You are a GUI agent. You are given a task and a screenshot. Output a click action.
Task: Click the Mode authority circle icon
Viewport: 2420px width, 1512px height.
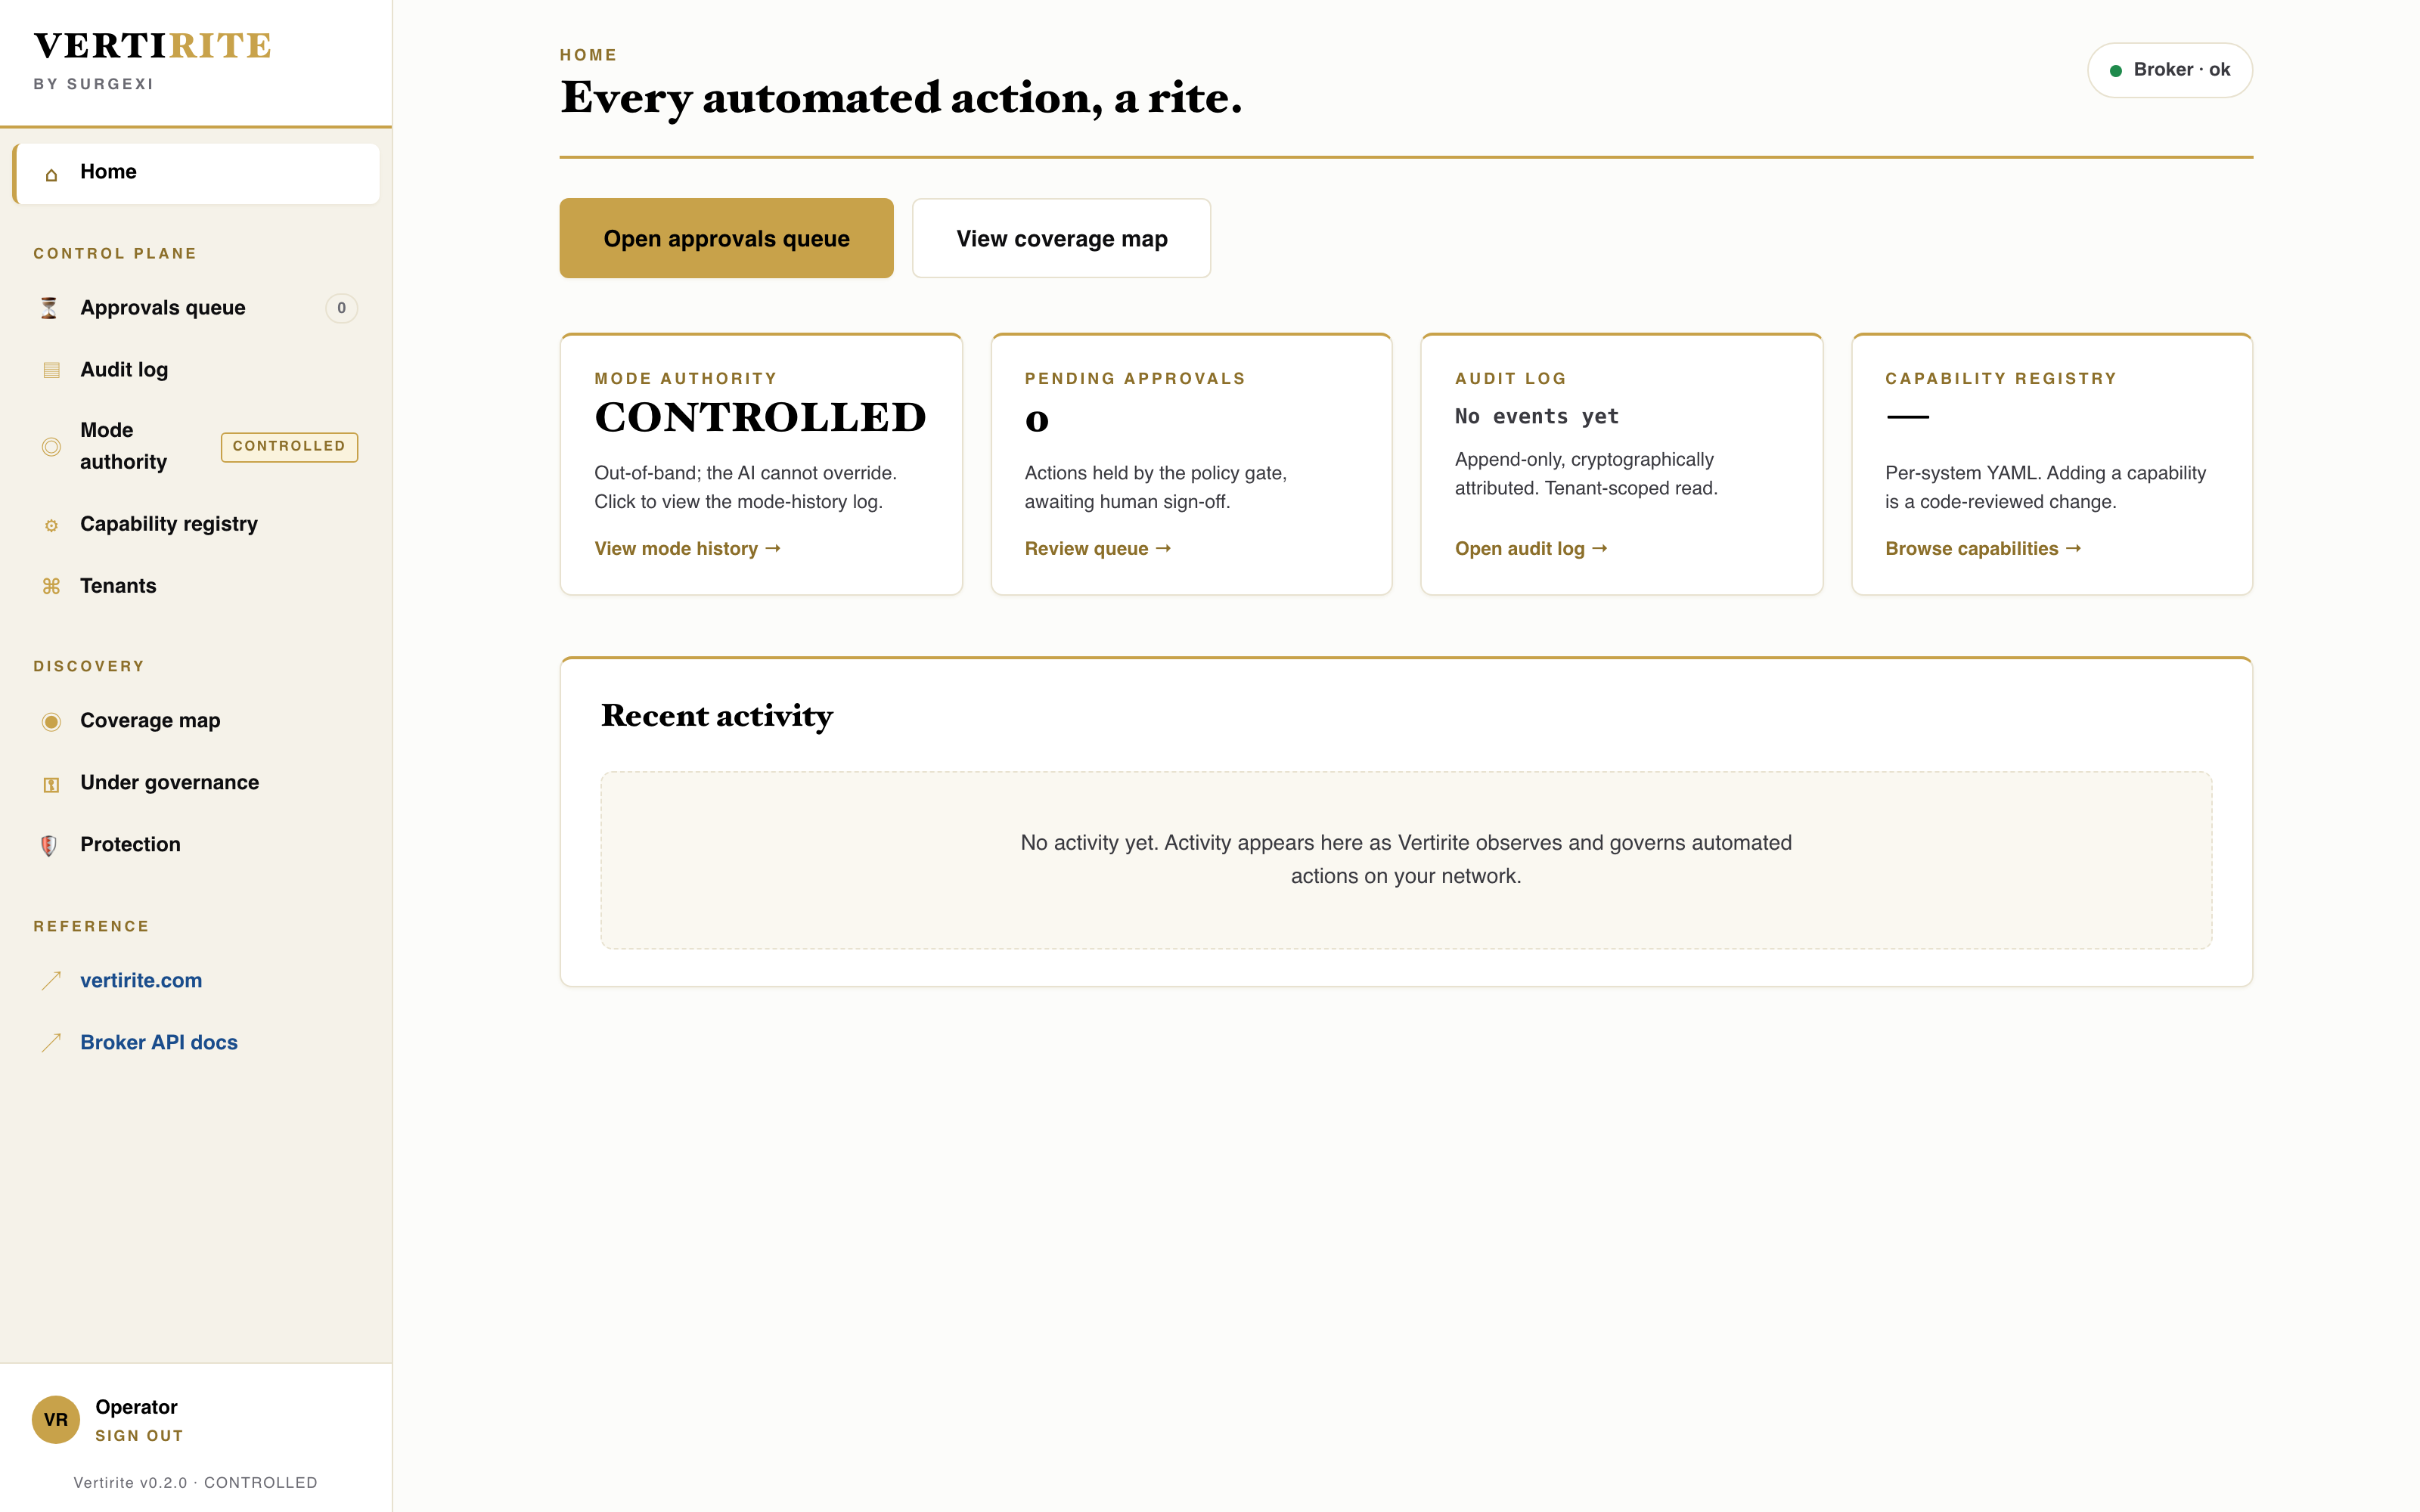(51, 447)
